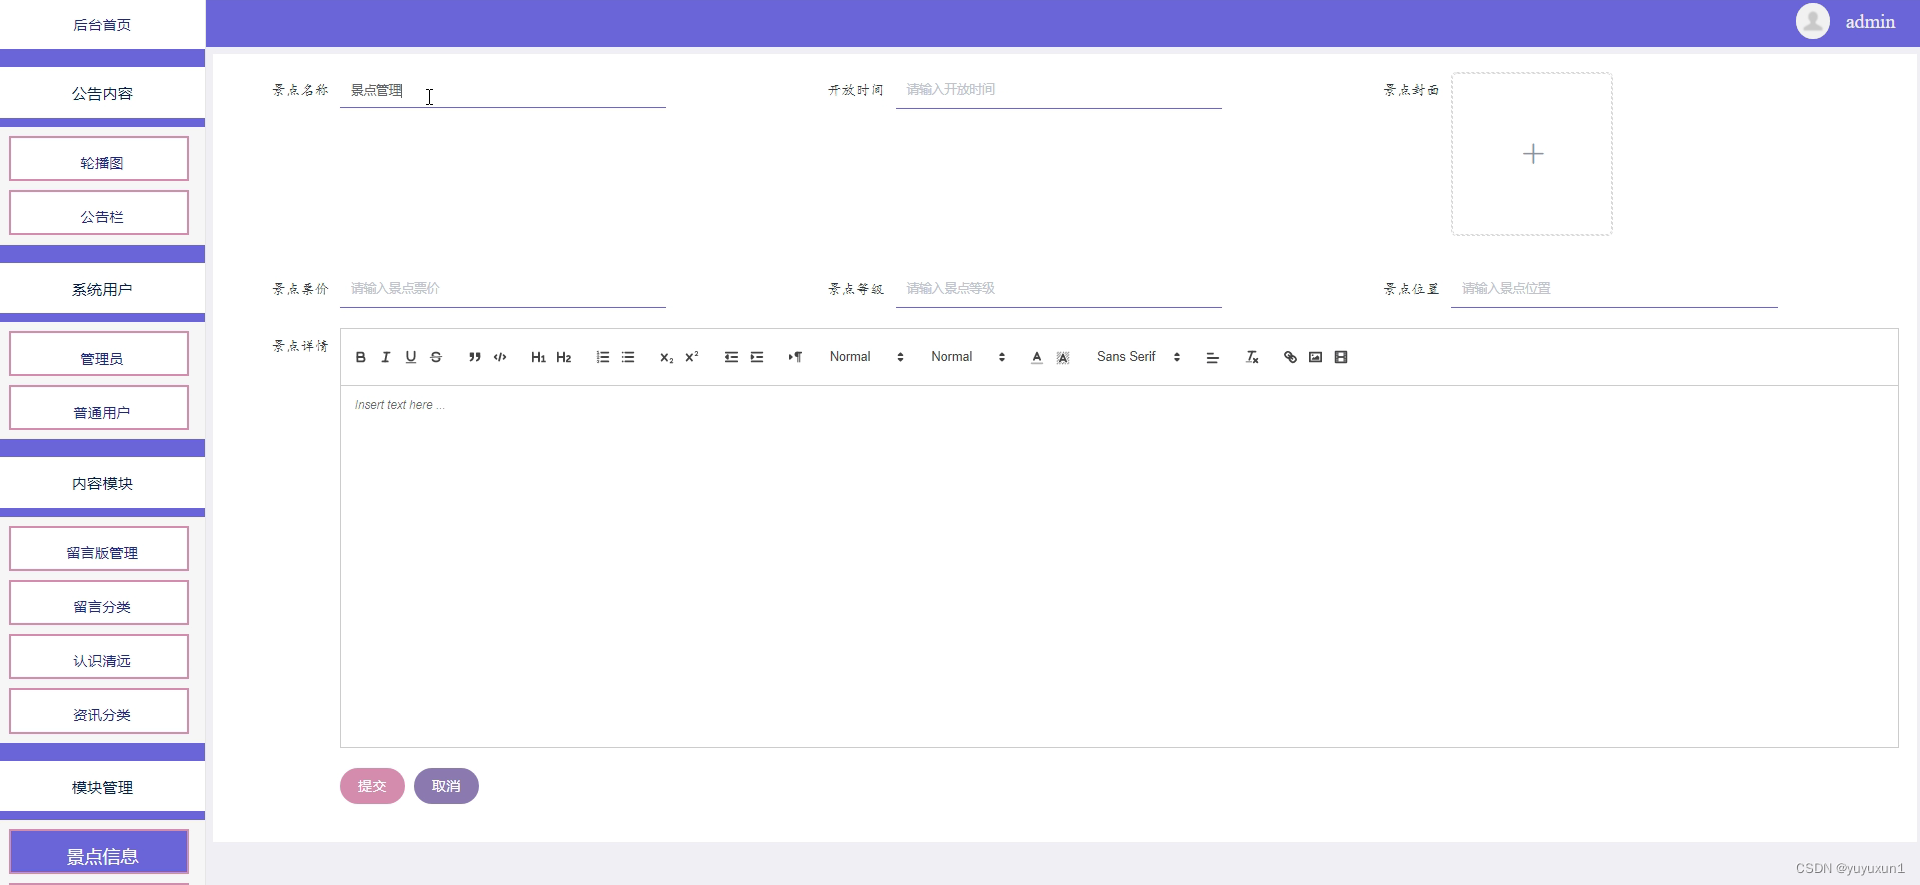1920x885 pixels.
Task: Open the 认识清远 sidebar item
Action: click(x=99, y=657)
